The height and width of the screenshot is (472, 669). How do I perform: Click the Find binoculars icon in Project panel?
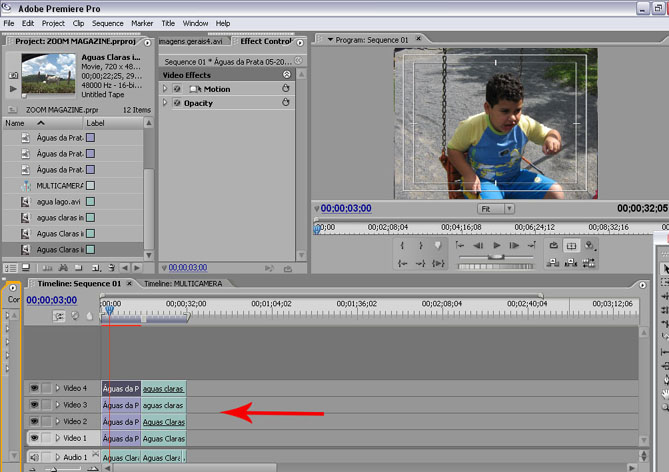coord(63,268)
